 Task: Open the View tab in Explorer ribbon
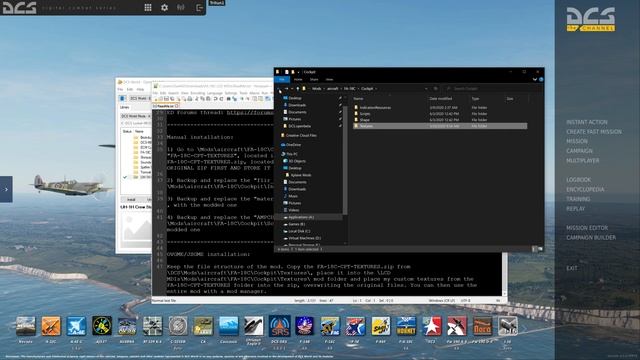(329, 80)
